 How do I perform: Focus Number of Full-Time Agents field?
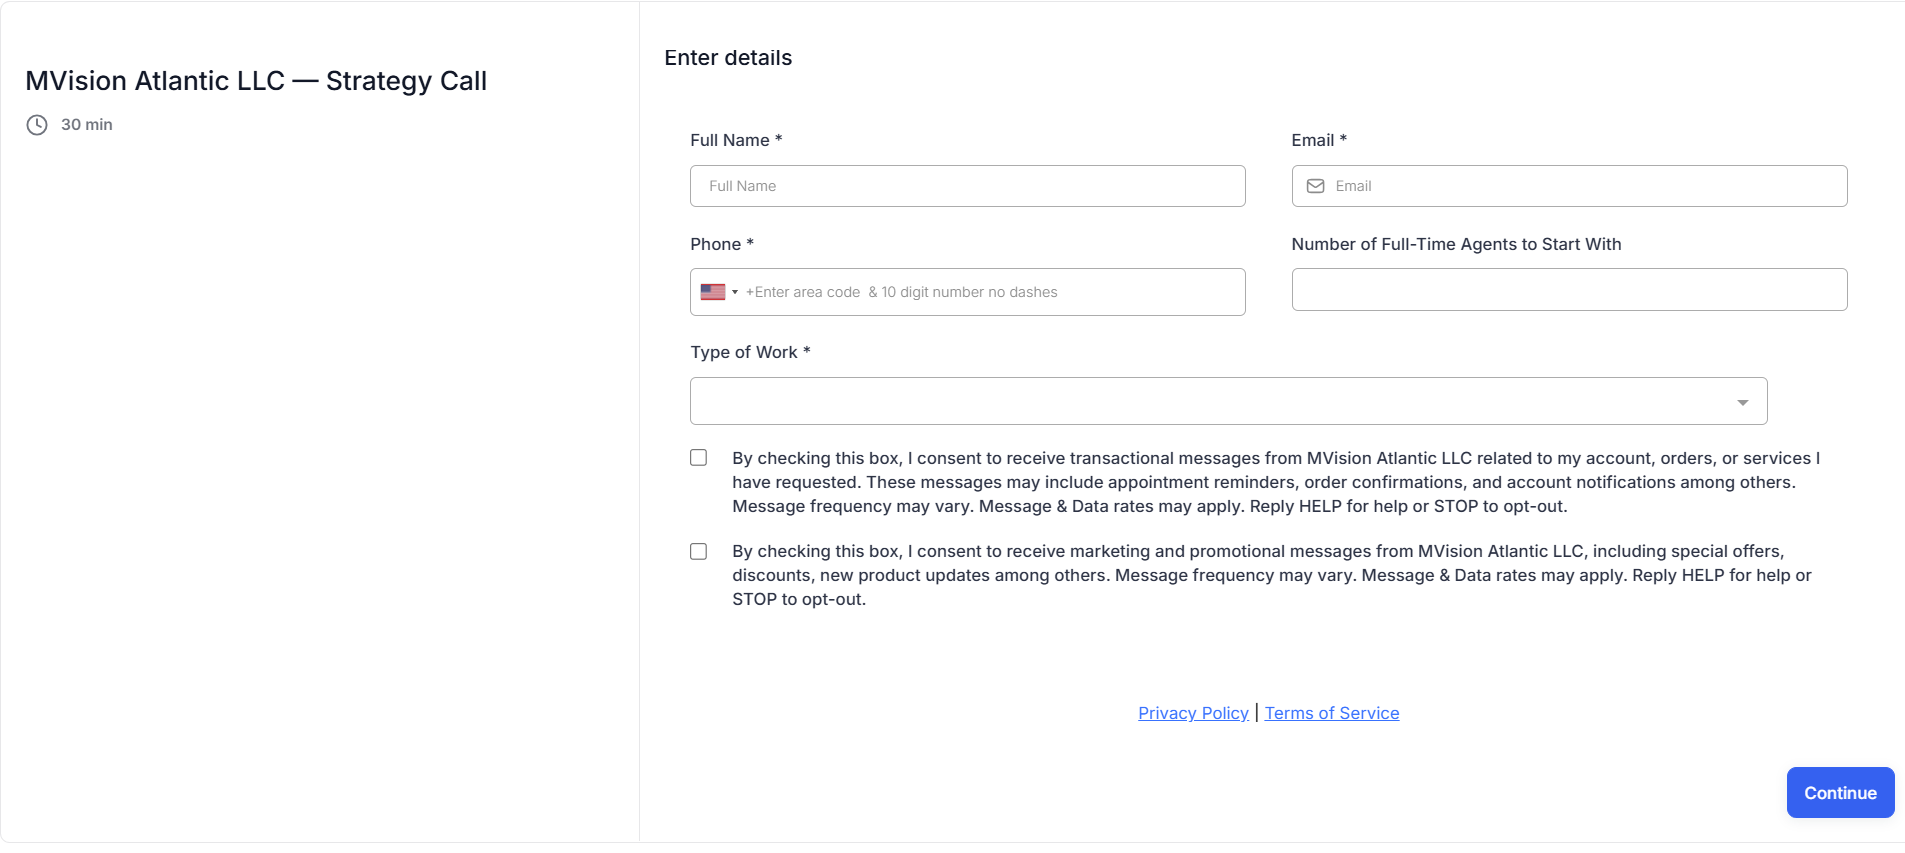[1569, 289]
